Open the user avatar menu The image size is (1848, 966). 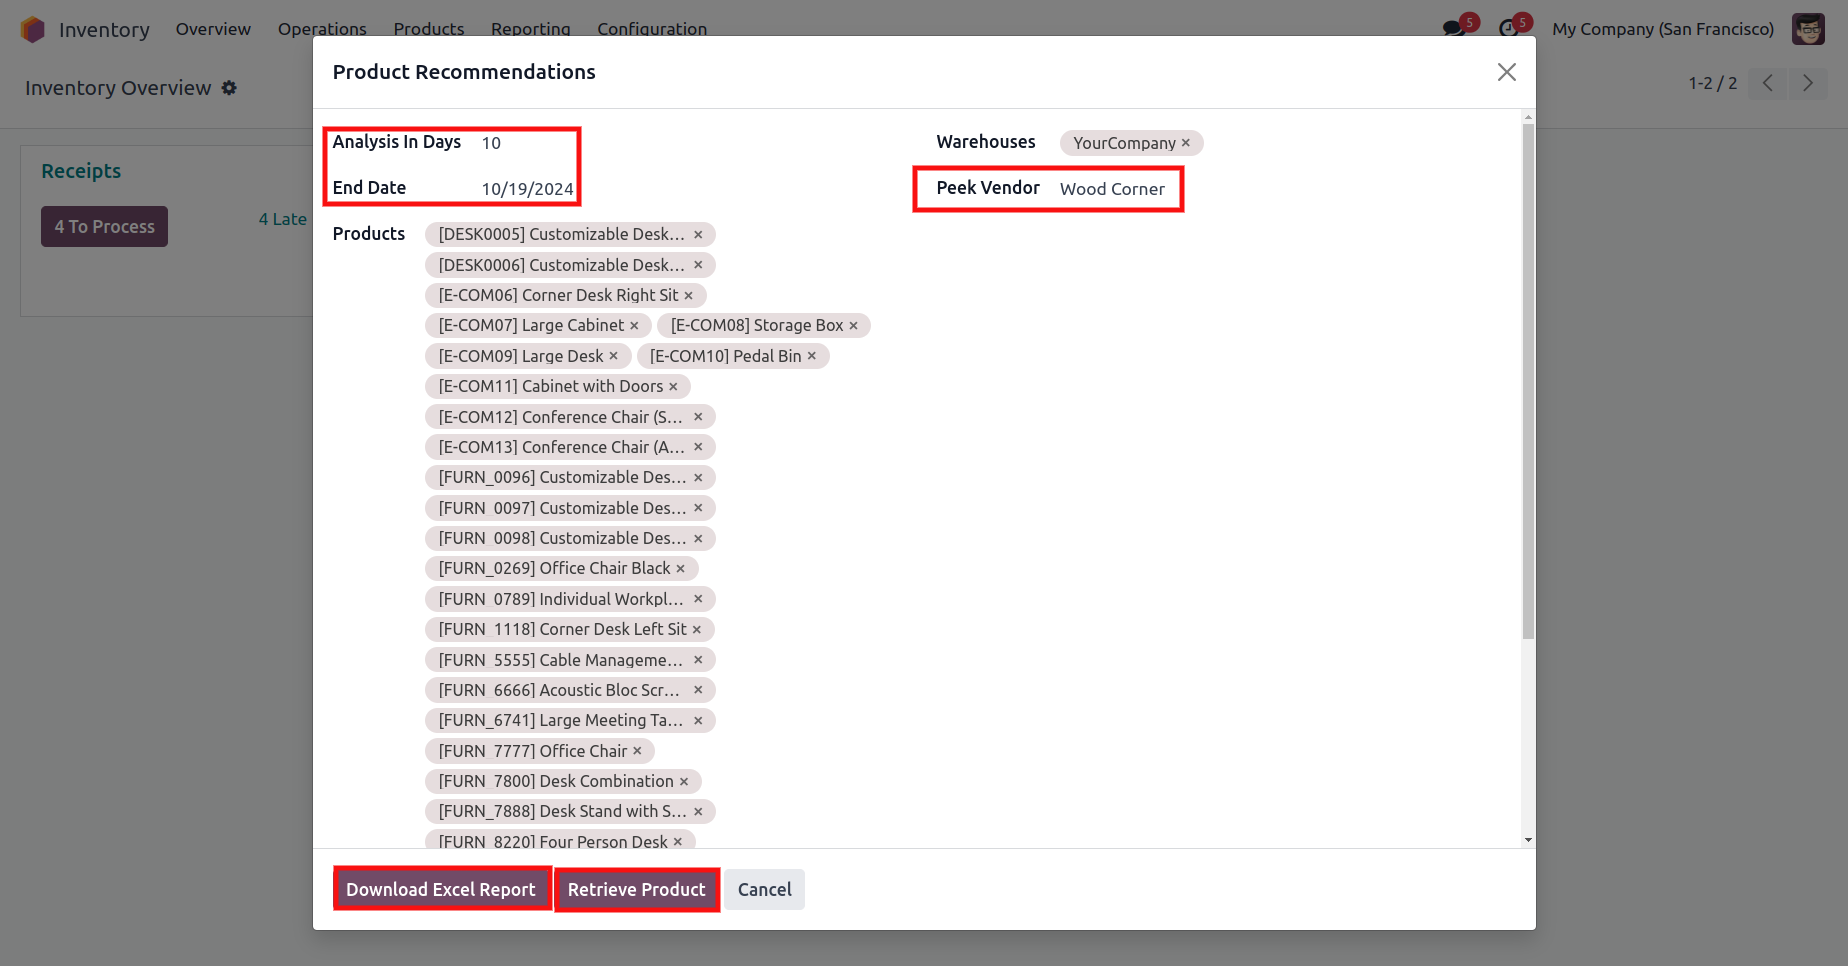click(1808, 29)
